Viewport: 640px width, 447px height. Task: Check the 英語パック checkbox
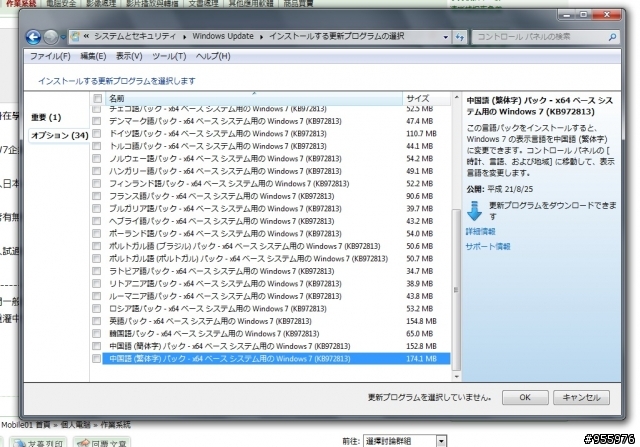tap(97, 321)
